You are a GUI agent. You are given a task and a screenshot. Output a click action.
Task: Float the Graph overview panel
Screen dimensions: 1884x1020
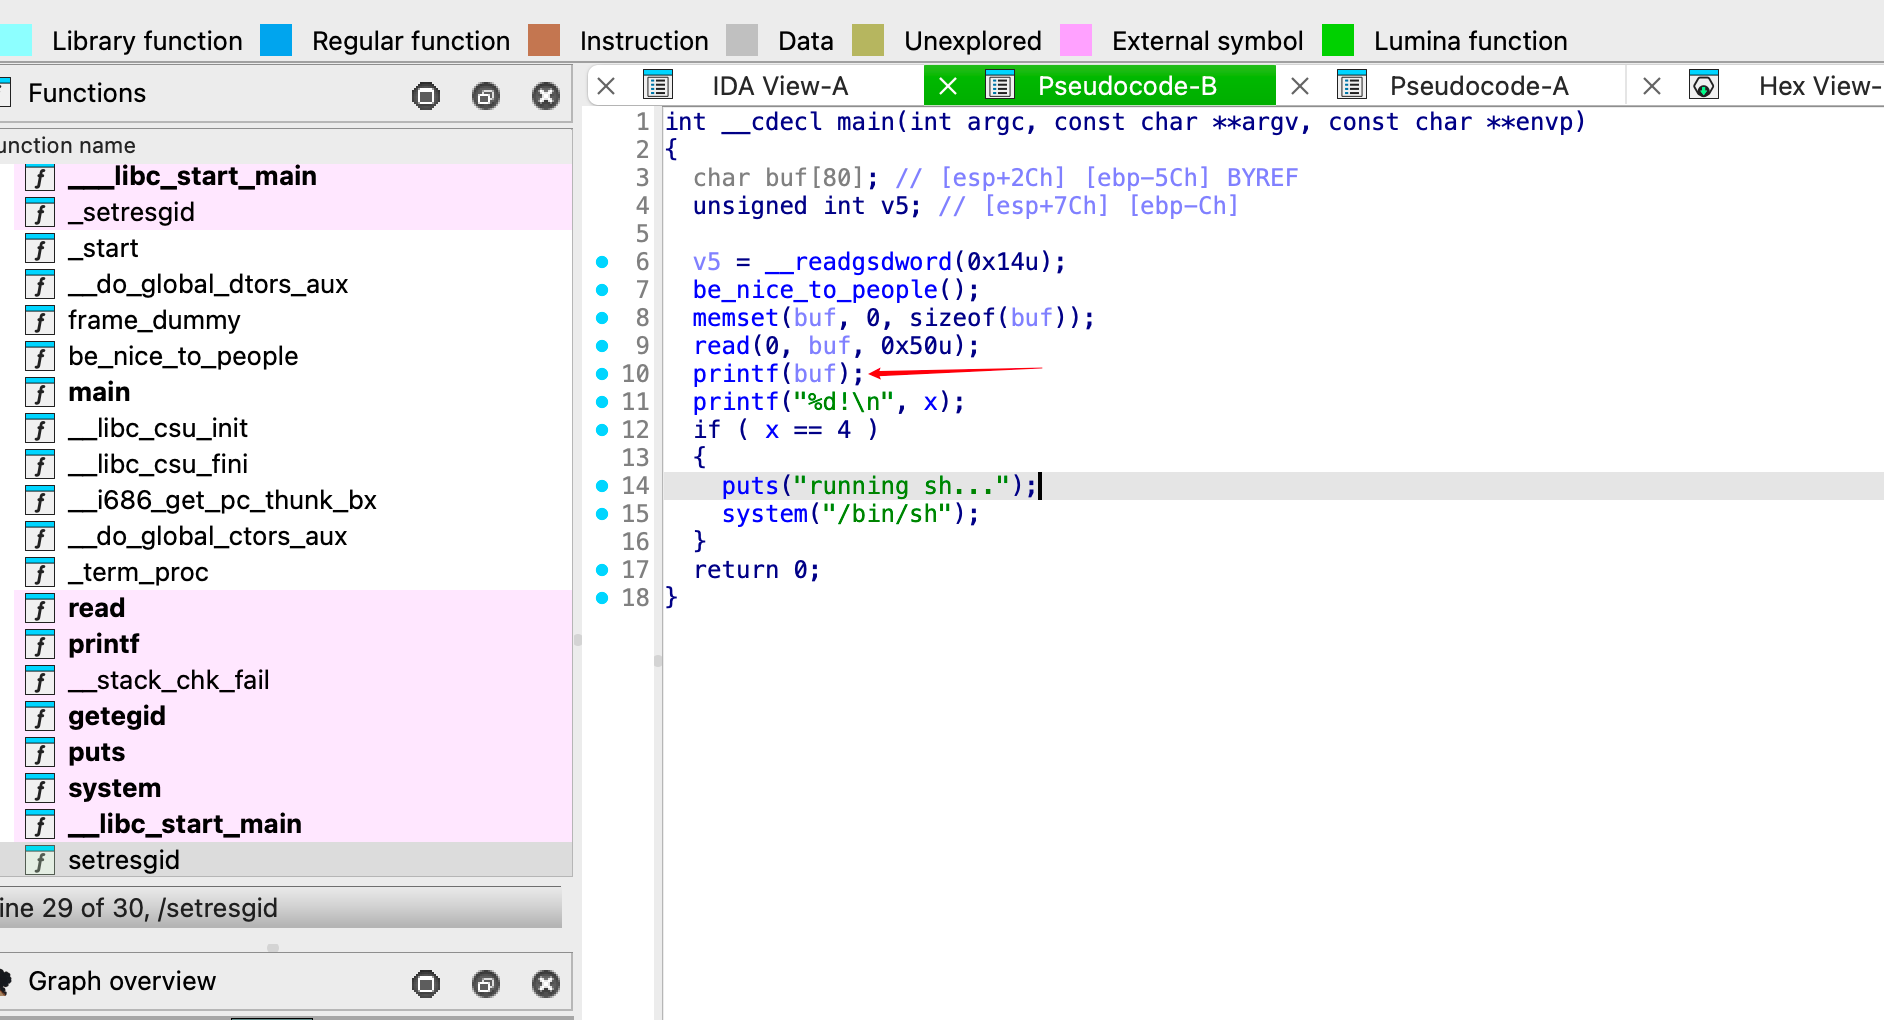(x=486, y=984)
